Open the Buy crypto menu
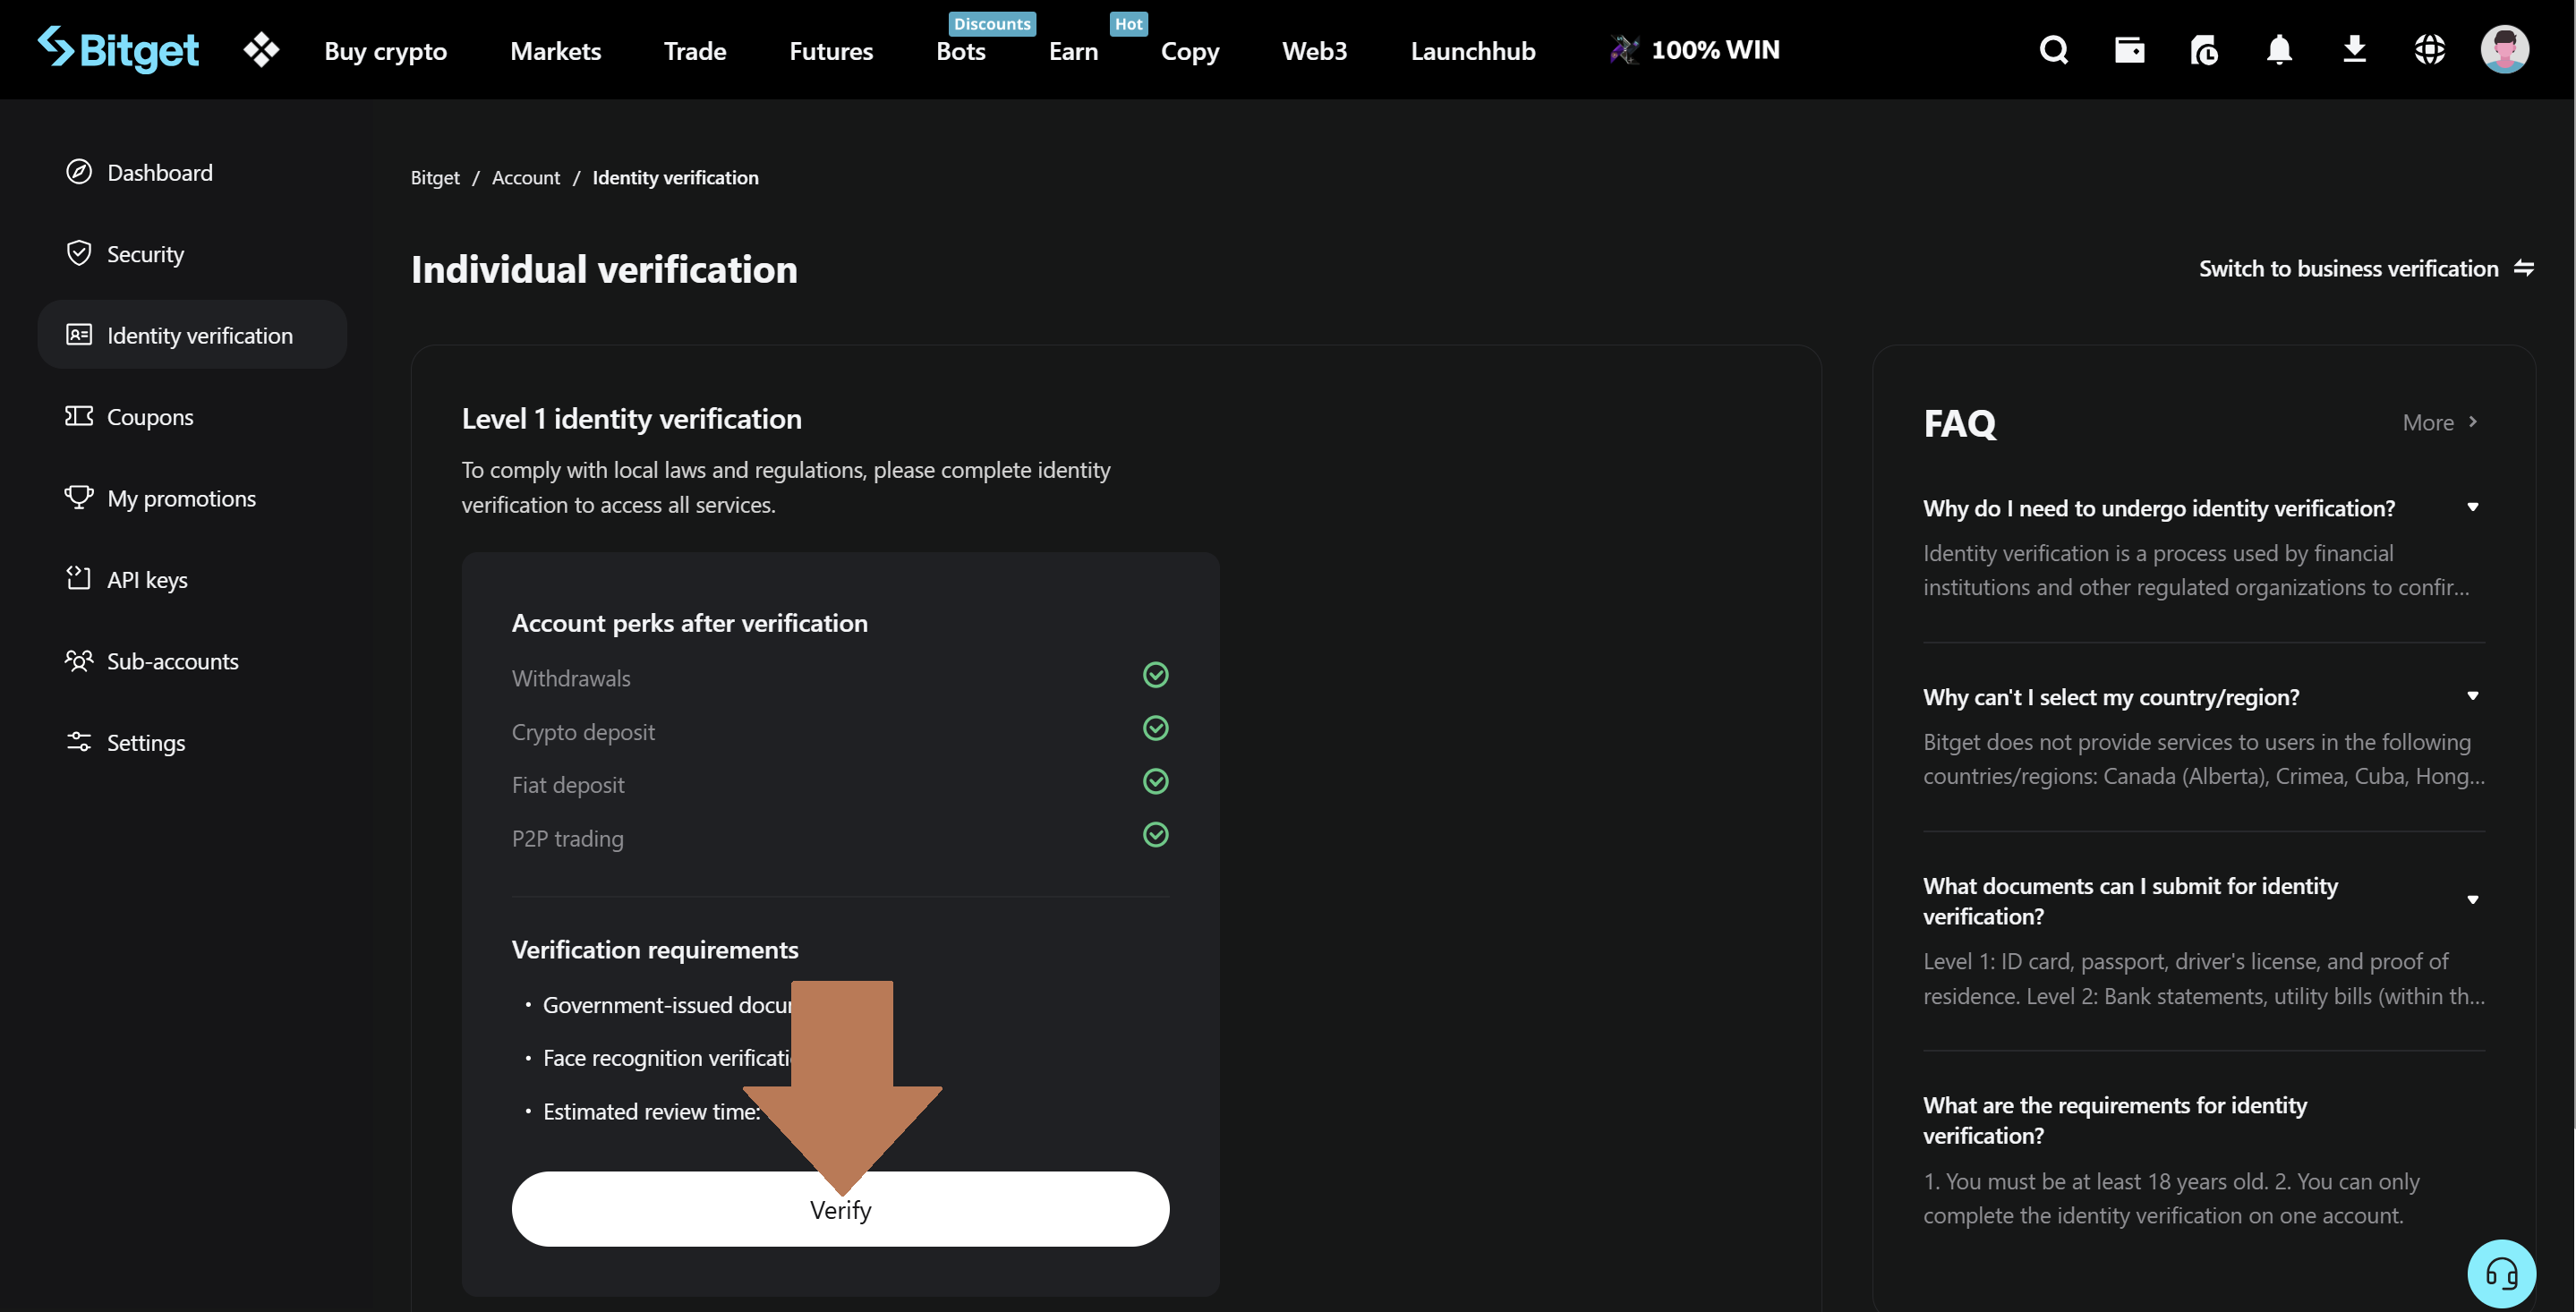Image resolution: width=2576 pixels, height=1312 pixels. 385,50
